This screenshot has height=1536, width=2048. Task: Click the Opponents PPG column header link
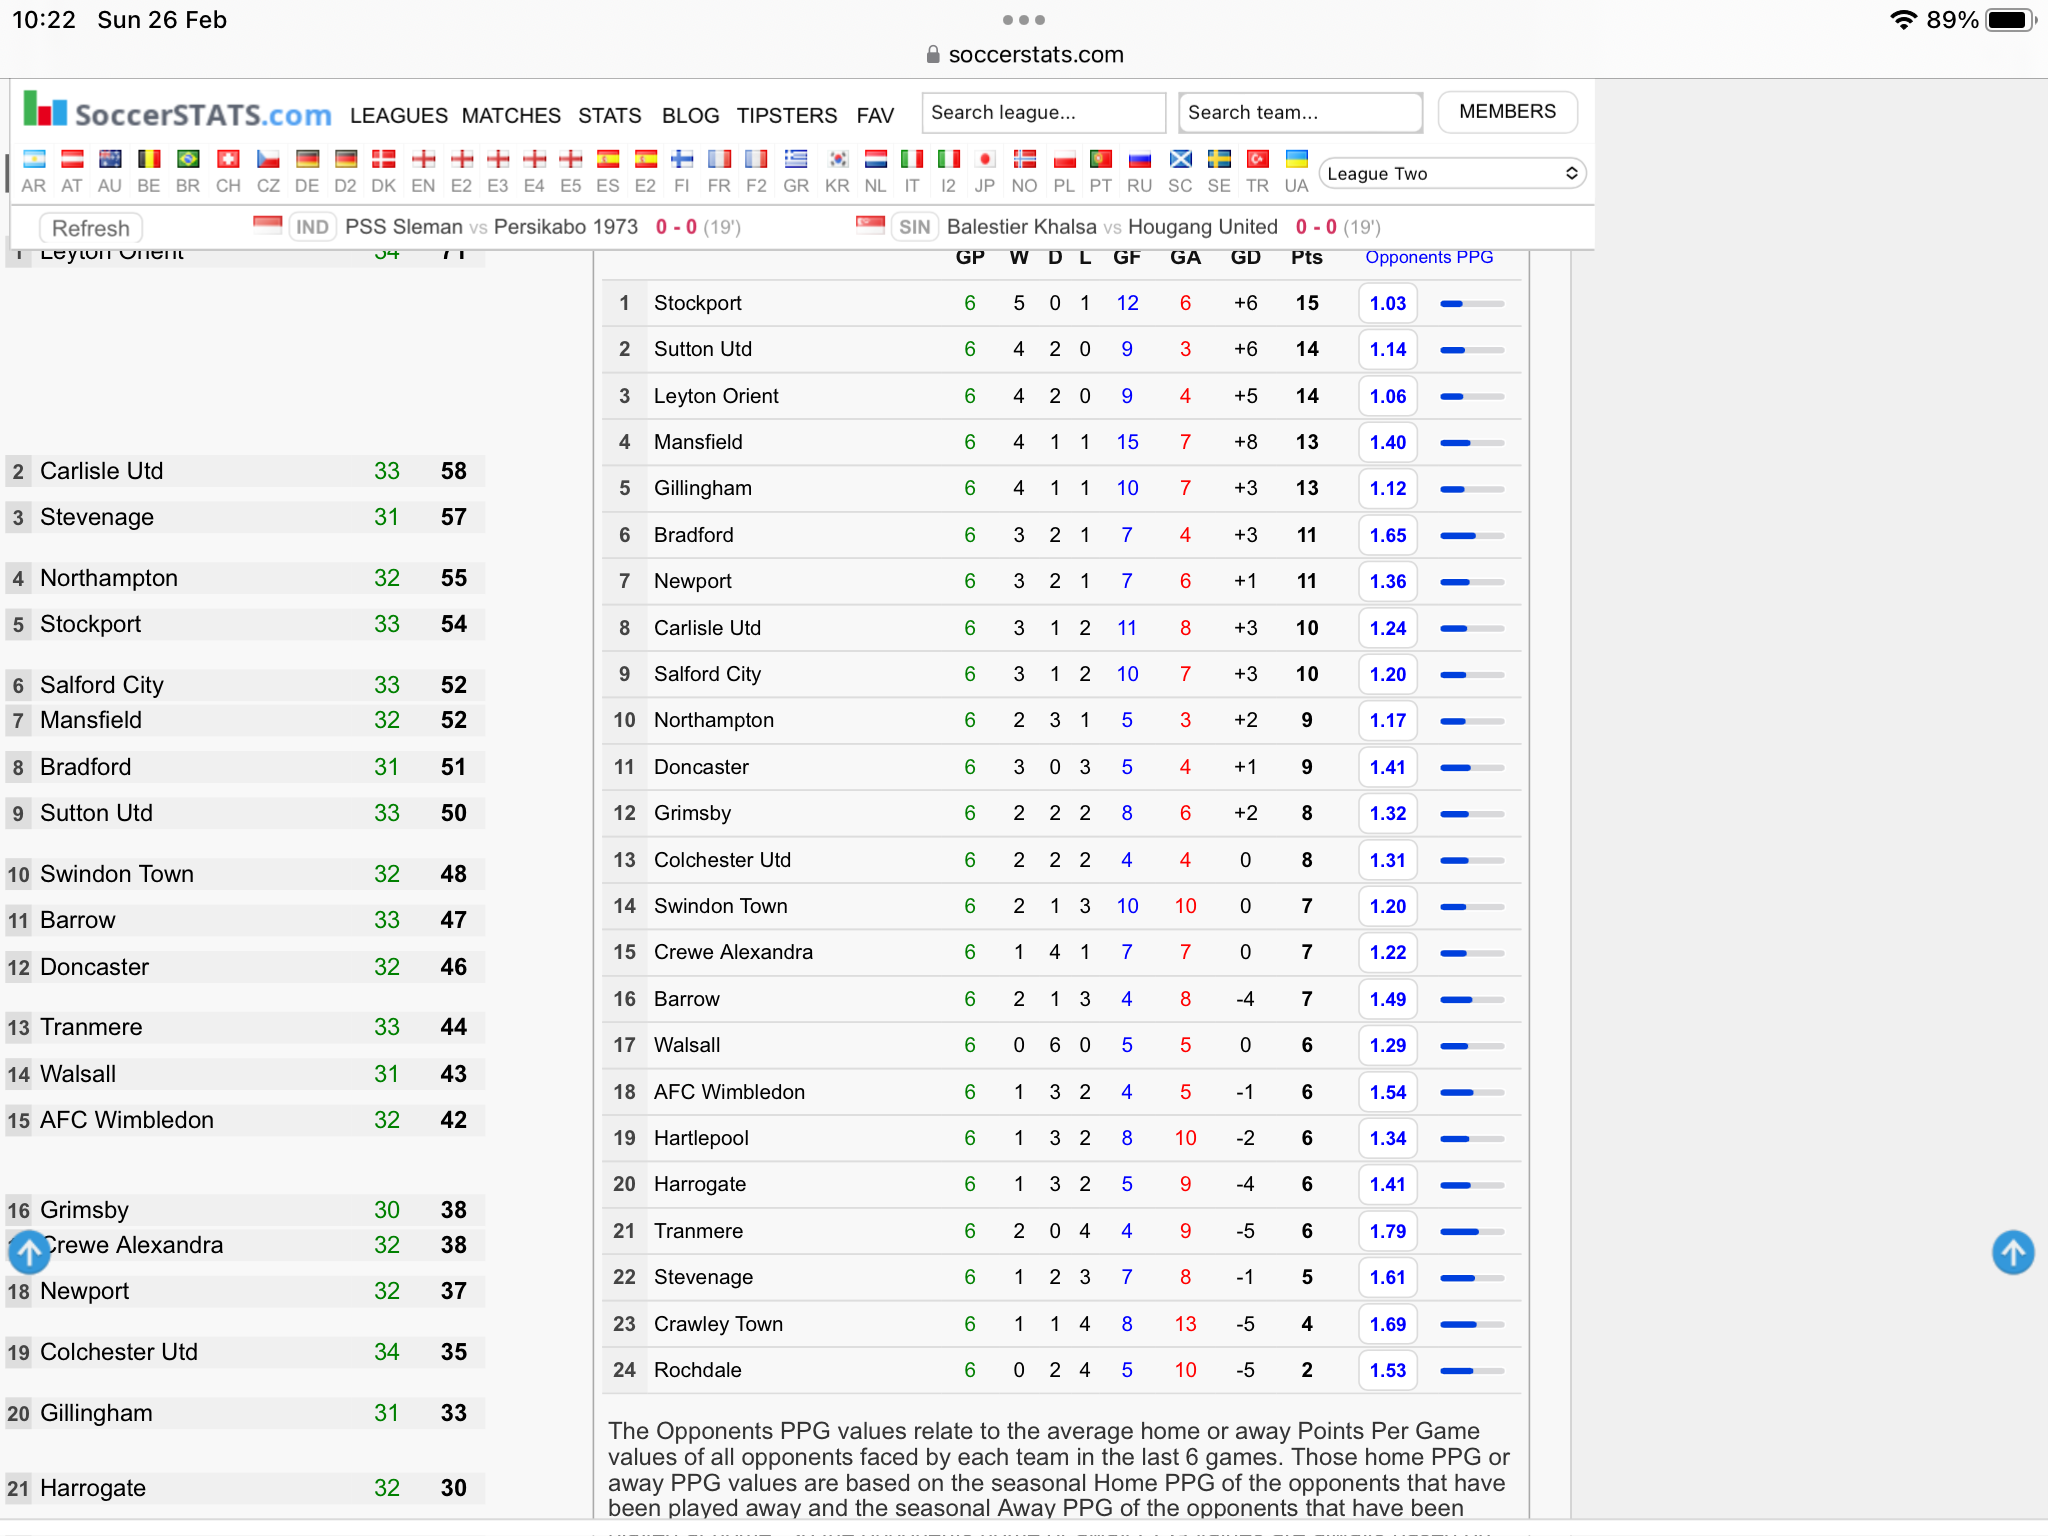pyautogui.click(x=1429, y=257)
